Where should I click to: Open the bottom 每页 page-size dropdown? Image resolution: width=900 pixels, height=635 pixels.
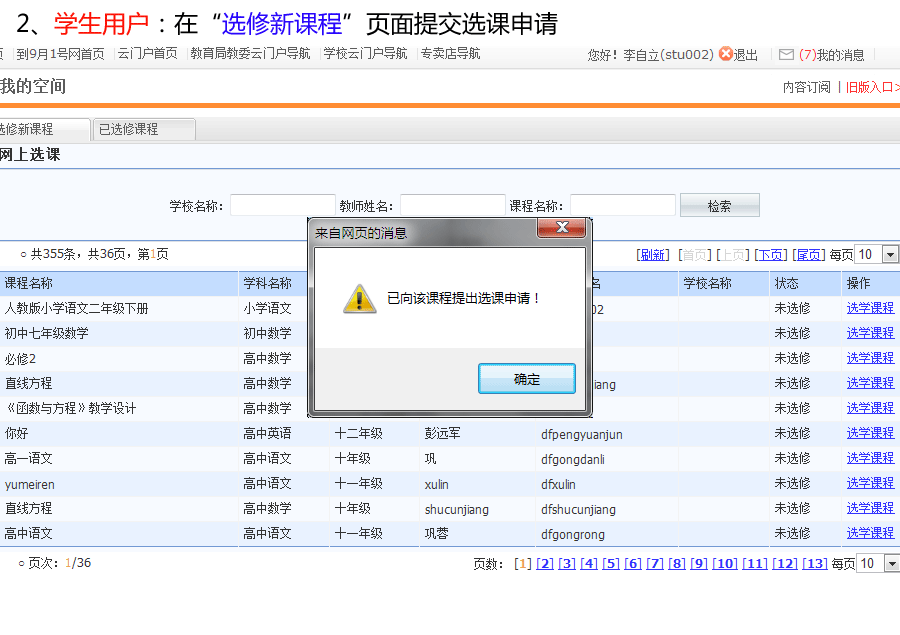point(889,563)
